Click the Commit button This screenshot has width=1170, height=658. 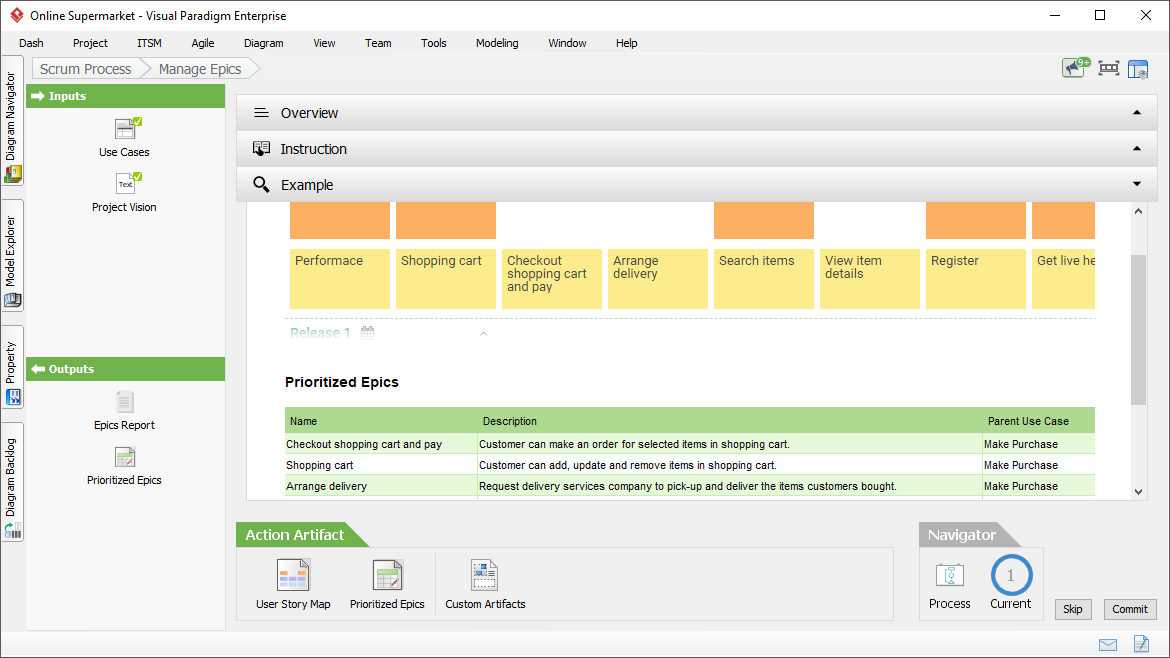tap(1130, 609)
